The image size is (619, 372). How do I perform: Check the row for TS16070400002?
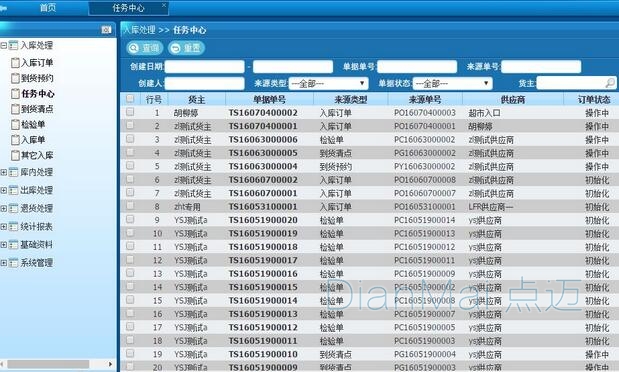pyautogui.click(x=130, y=112)
